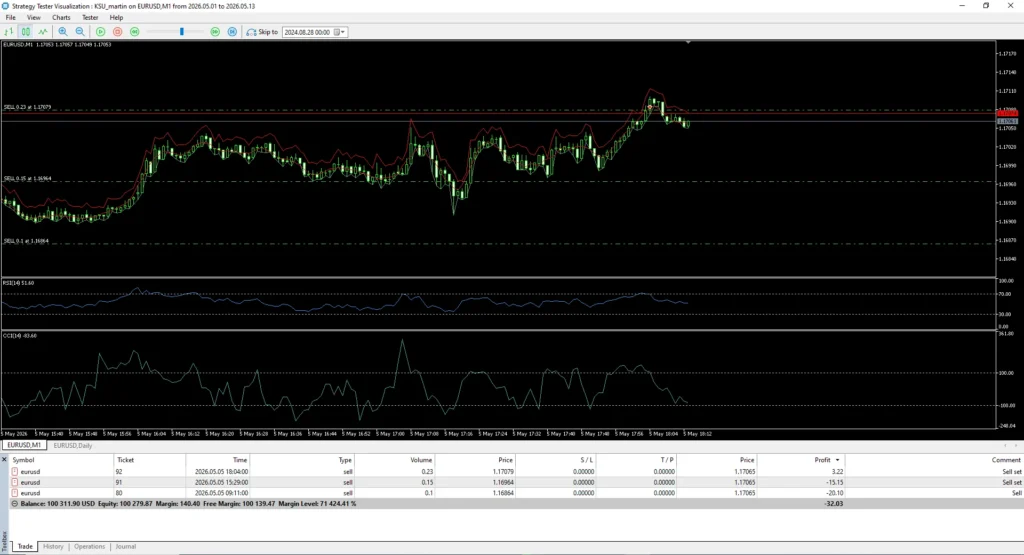Image resolution: width=1024 pixels, height=555 pixels.
Task: Sort by the Symbol column header
Action: (x=61, y=460)
